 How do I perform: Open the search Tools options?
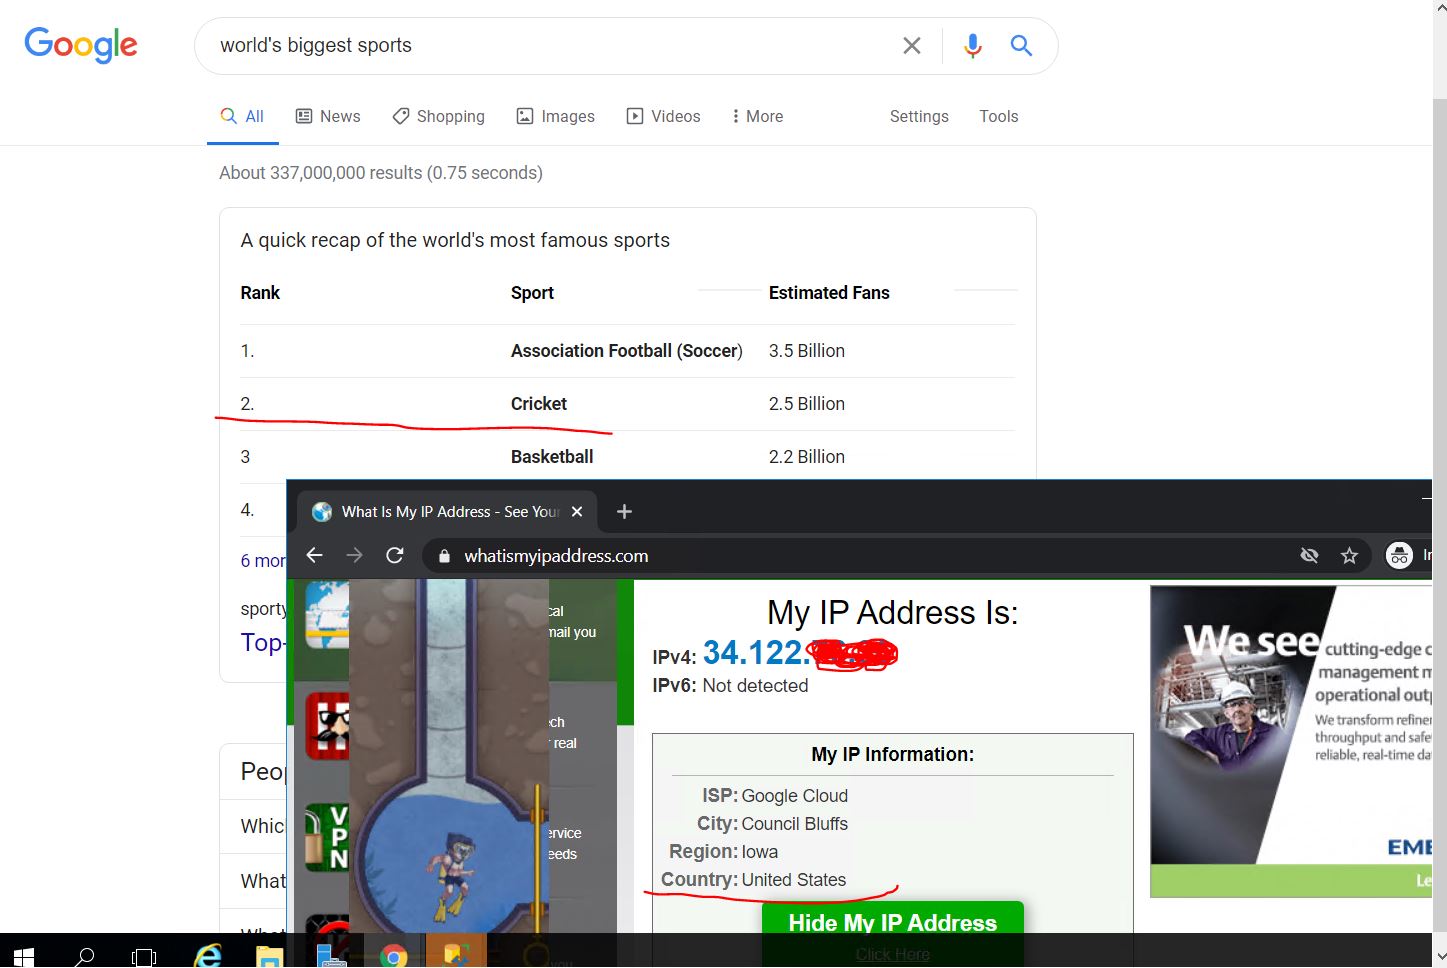(999, 116)
